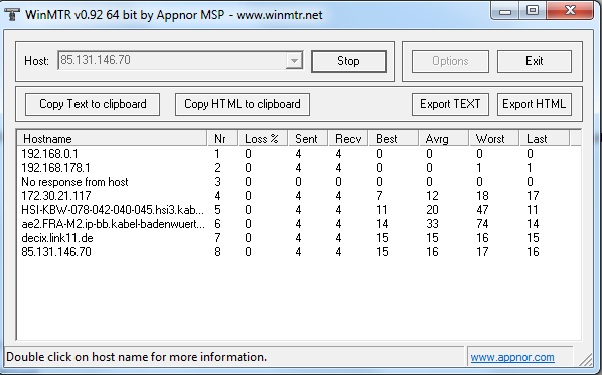Screen dimensions: 602x375
Task: Copy HTML to clipboard
Action: [x=242, y=104]
